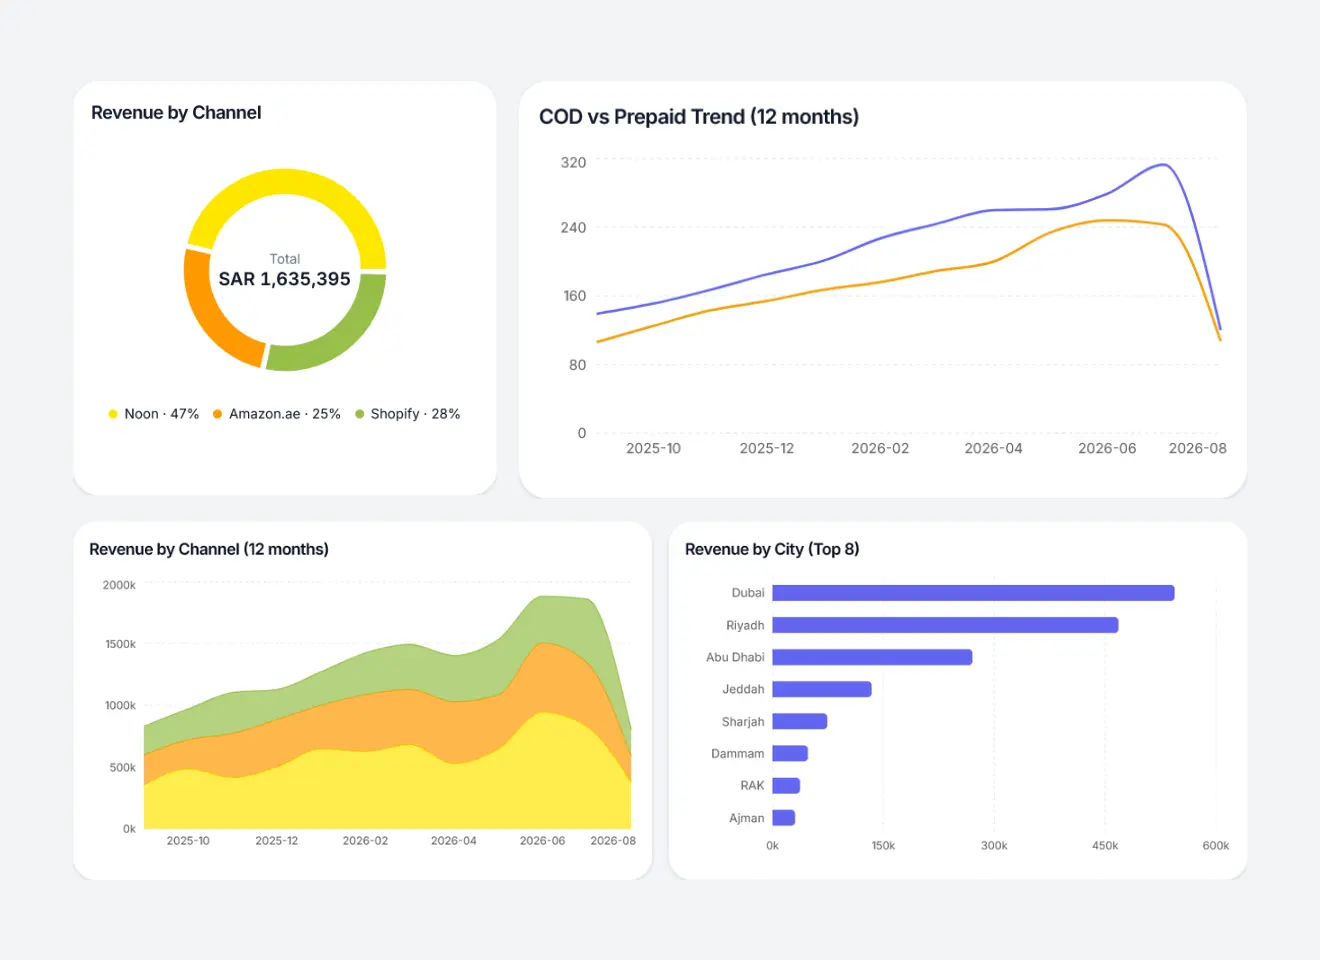Select the RAK revenue bar
Screen dimensions: 1320x960
[x=786, y=785]
